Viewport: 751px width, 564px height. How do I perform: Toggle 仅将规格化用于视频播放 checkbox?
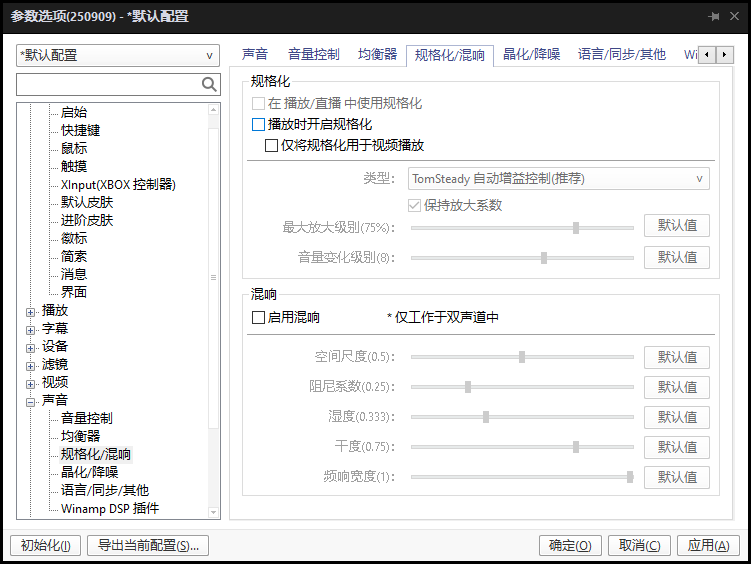pos(272,146)
